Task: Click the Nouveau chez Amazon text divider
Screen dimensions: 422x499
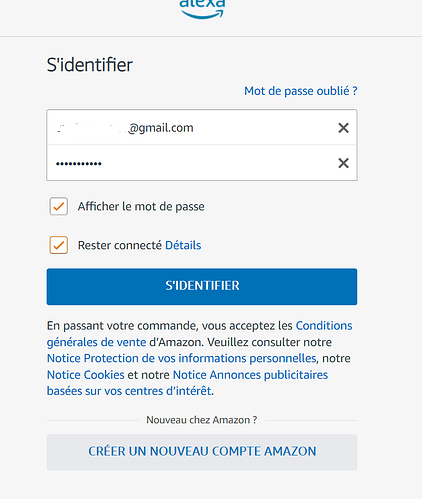Action: pyautogui.click(x=202, y=420)
